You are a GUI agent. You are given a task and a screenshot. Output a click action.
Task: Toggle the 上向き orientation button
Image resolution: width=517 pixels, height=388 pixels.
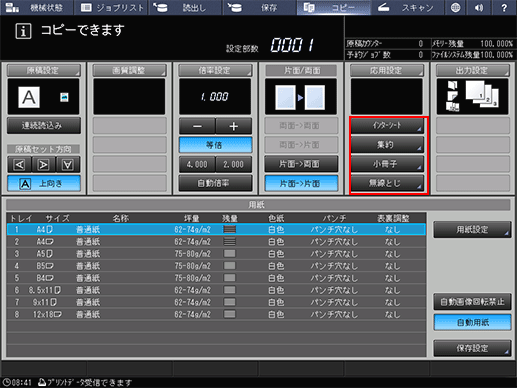(x=44, y=183)
